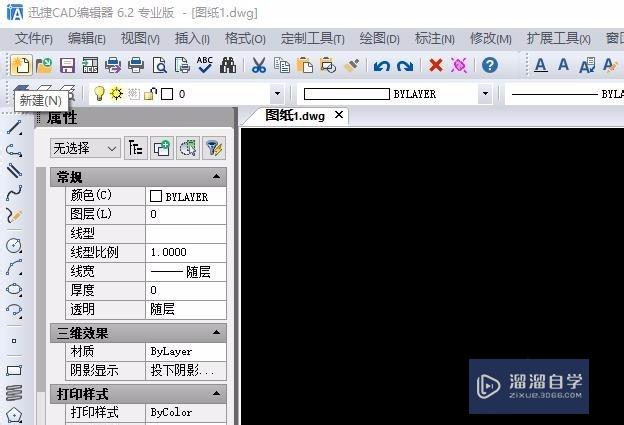This screenshot has width=624, height=425.
Task: Select the spline curve tool
Action: (x=14, y=193)
